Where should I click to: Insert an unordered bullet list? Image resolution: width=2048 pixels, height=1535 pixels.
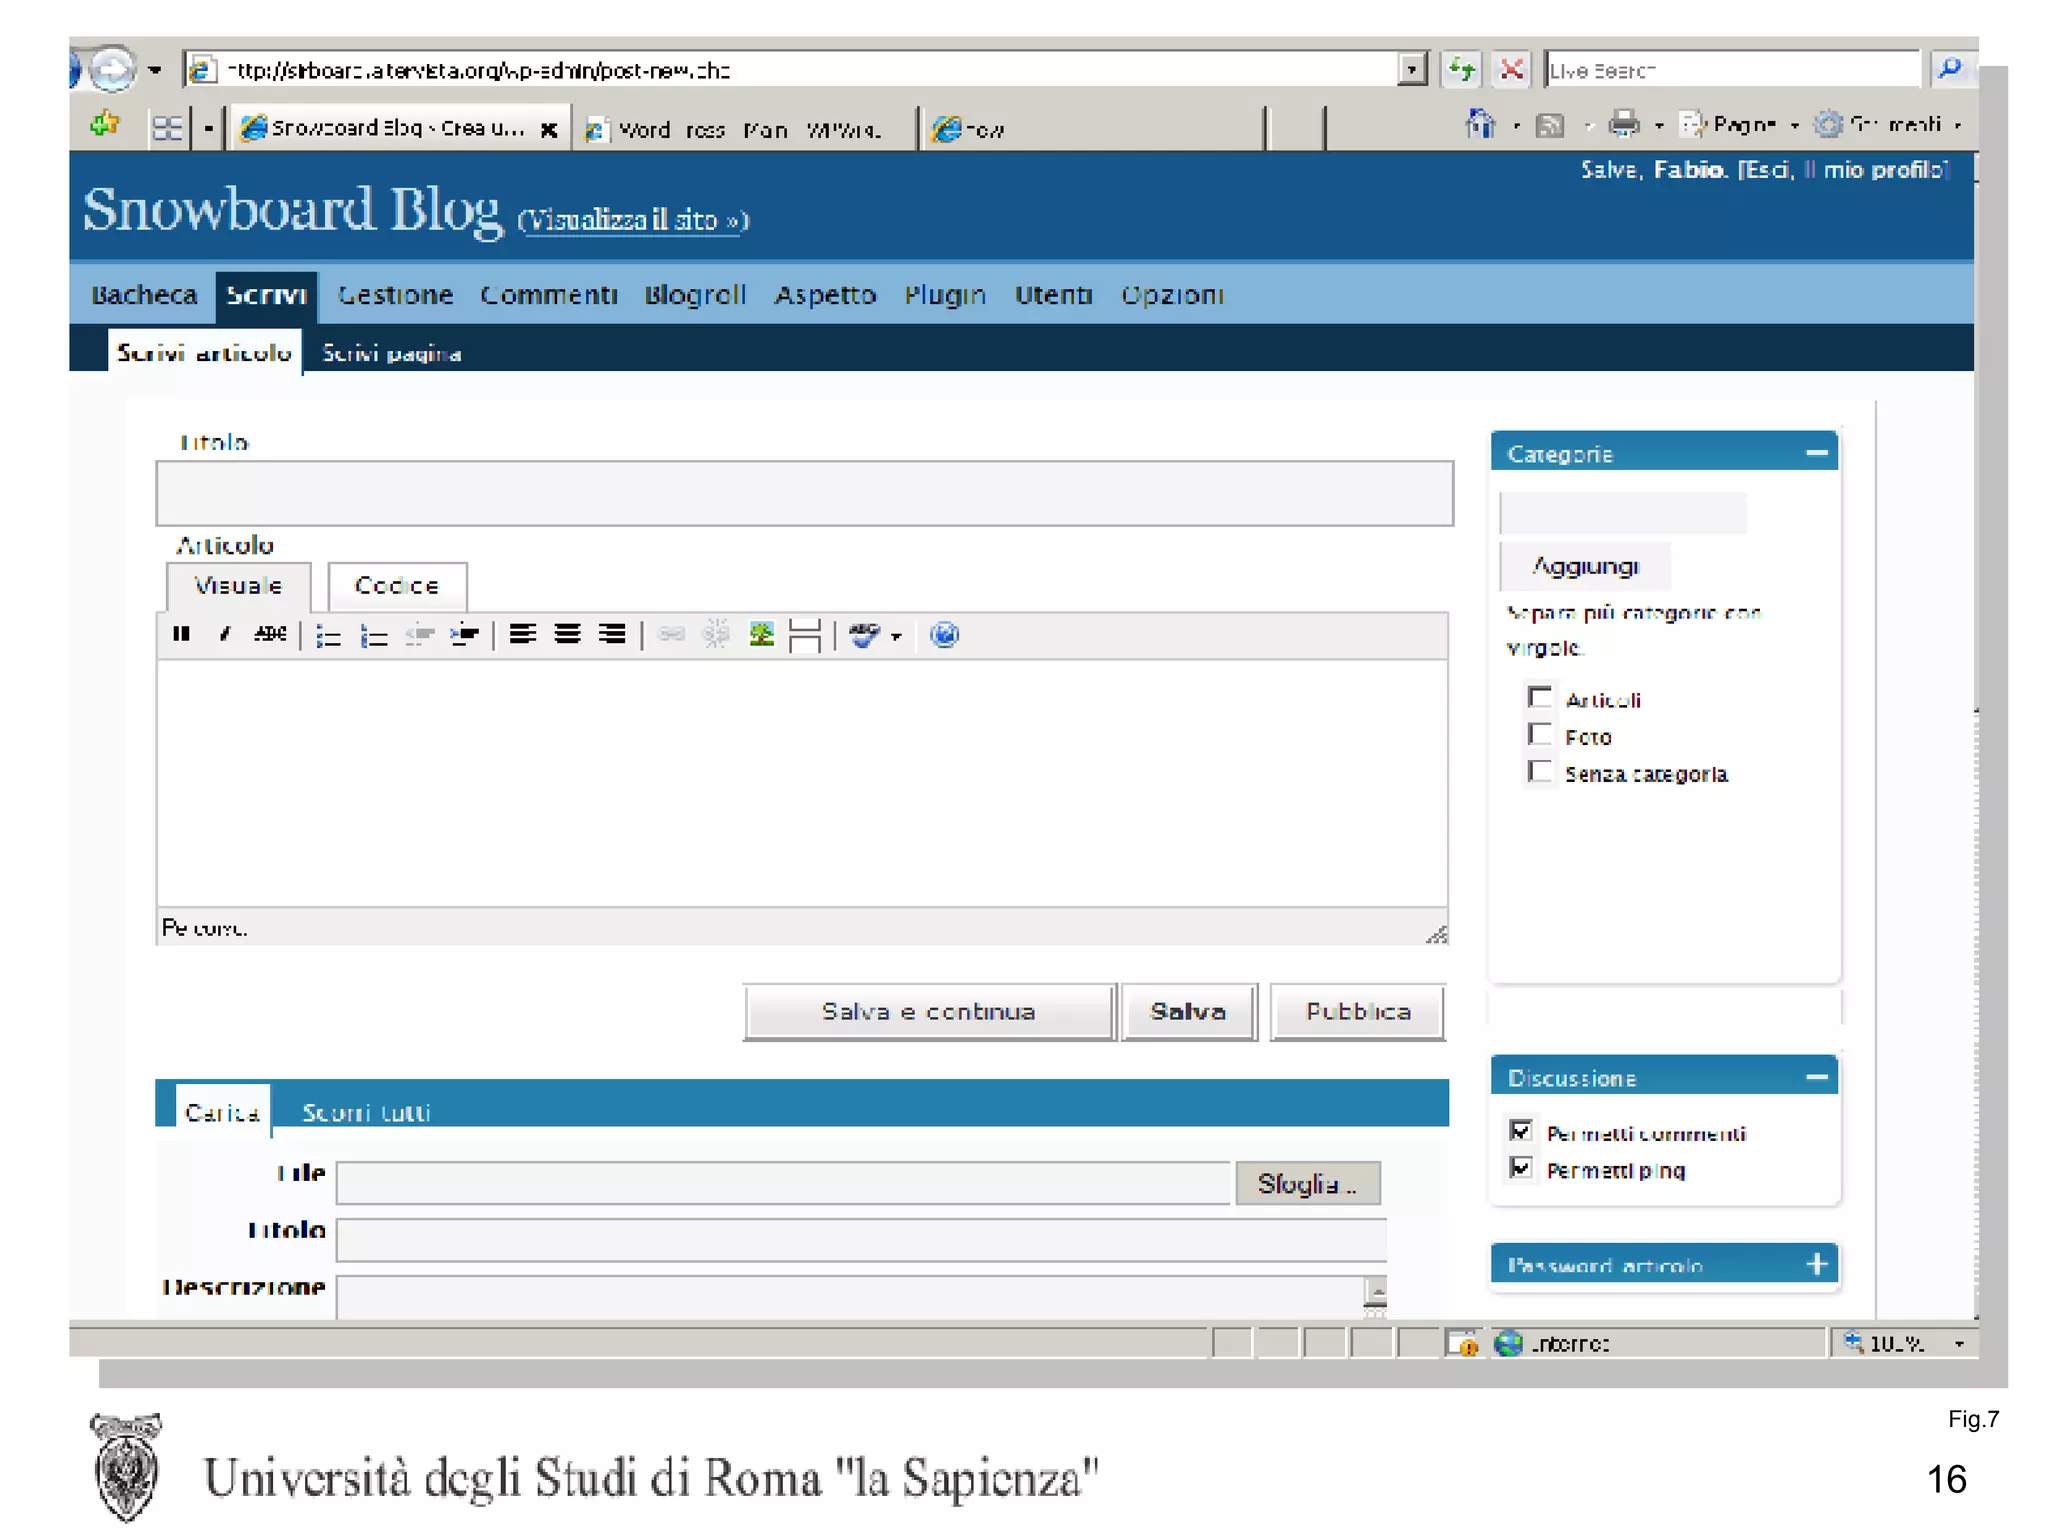(x=328, y=635)
